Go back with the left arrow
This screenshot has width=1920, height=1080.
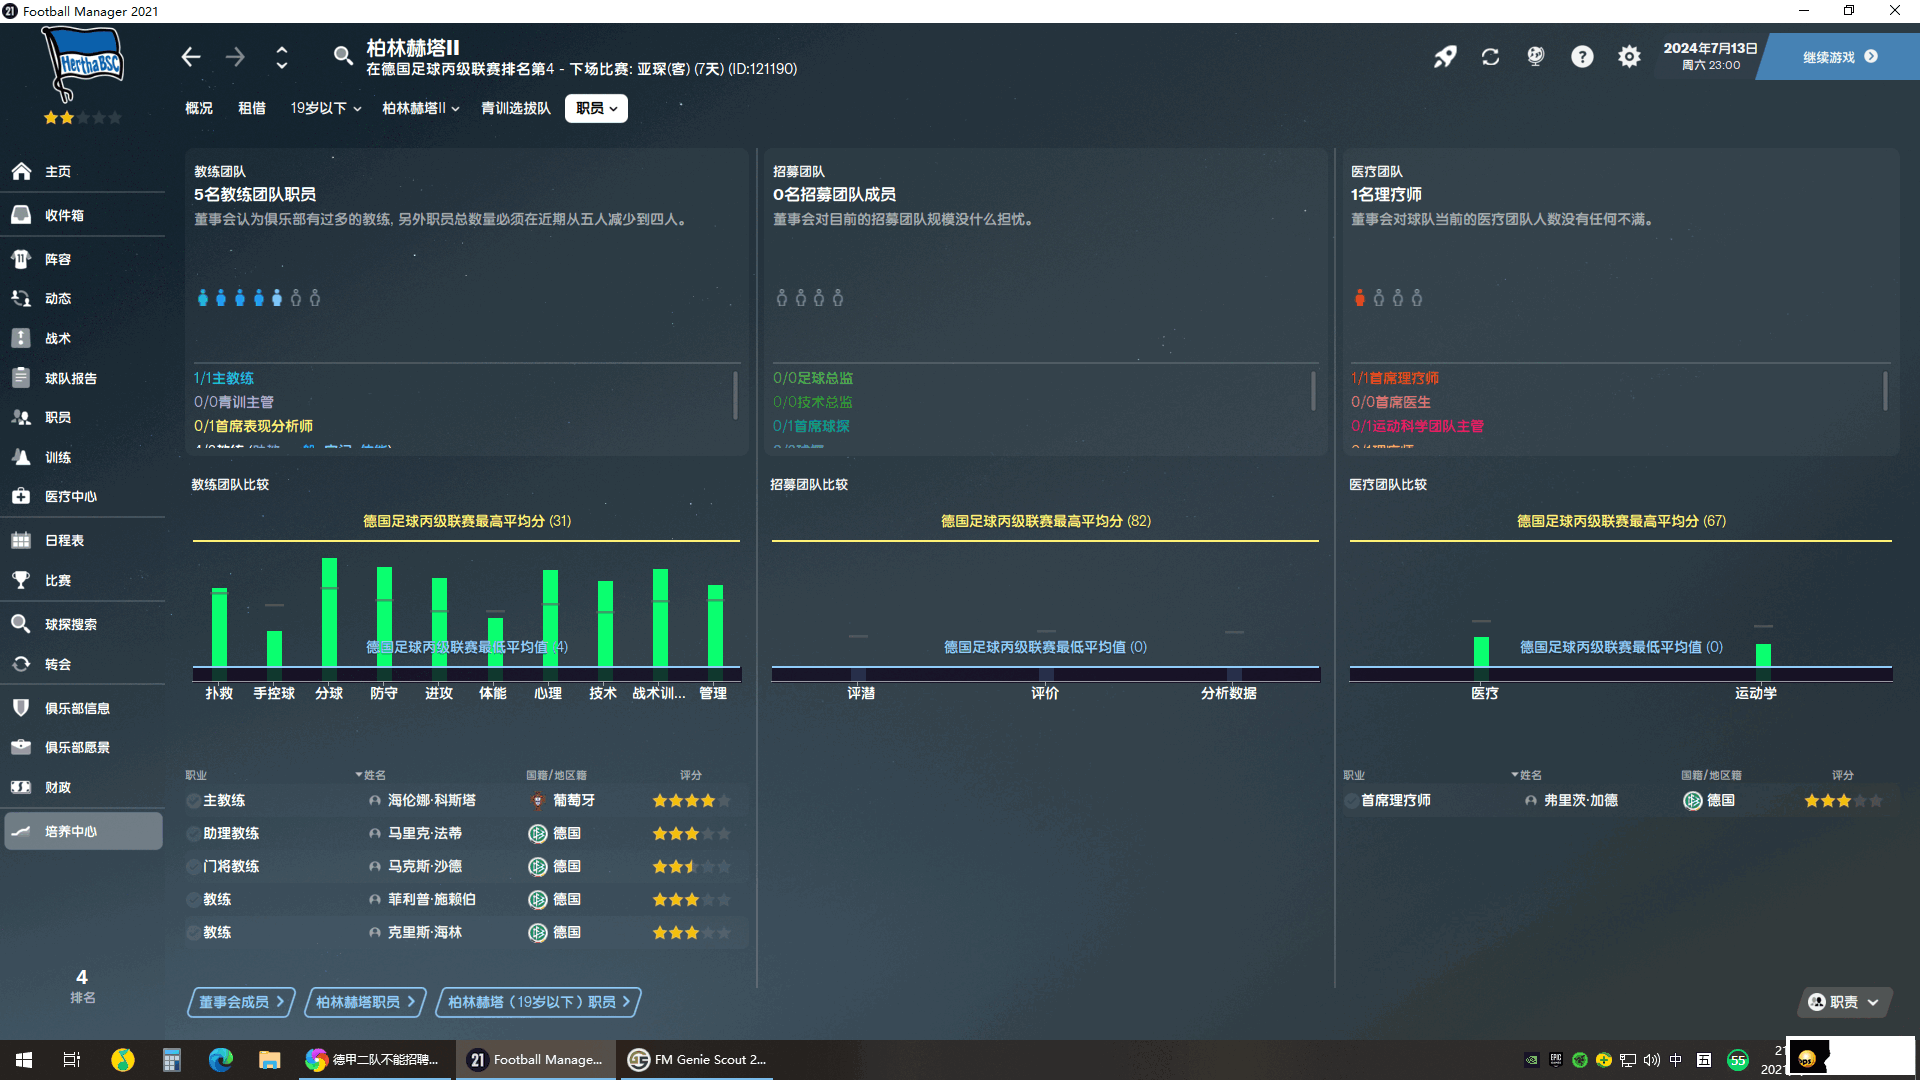coord(191,57)
